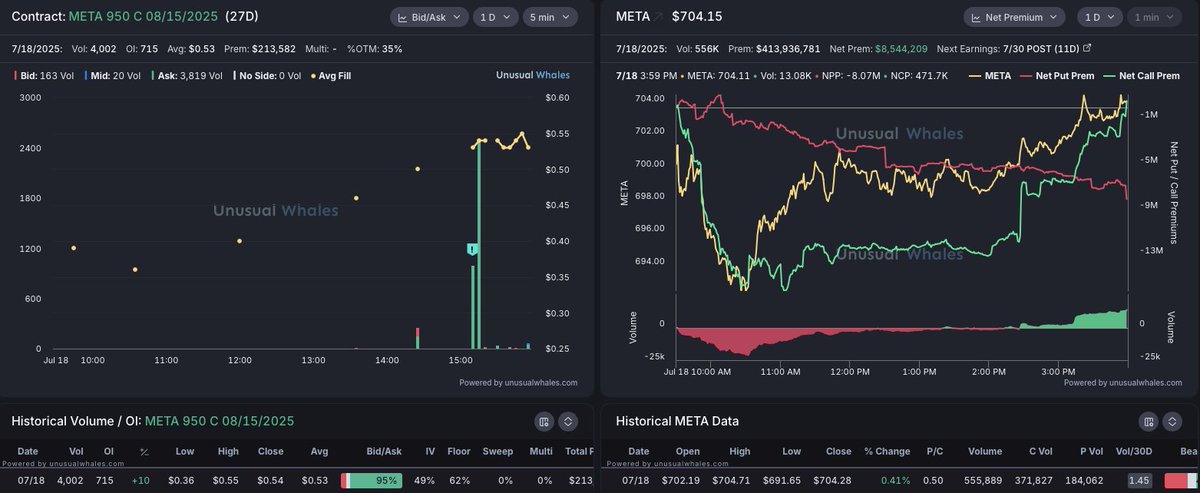1200x493 pixels.
Task: Click the Net Prem $8,544,209 value
Action: point(901,47)
